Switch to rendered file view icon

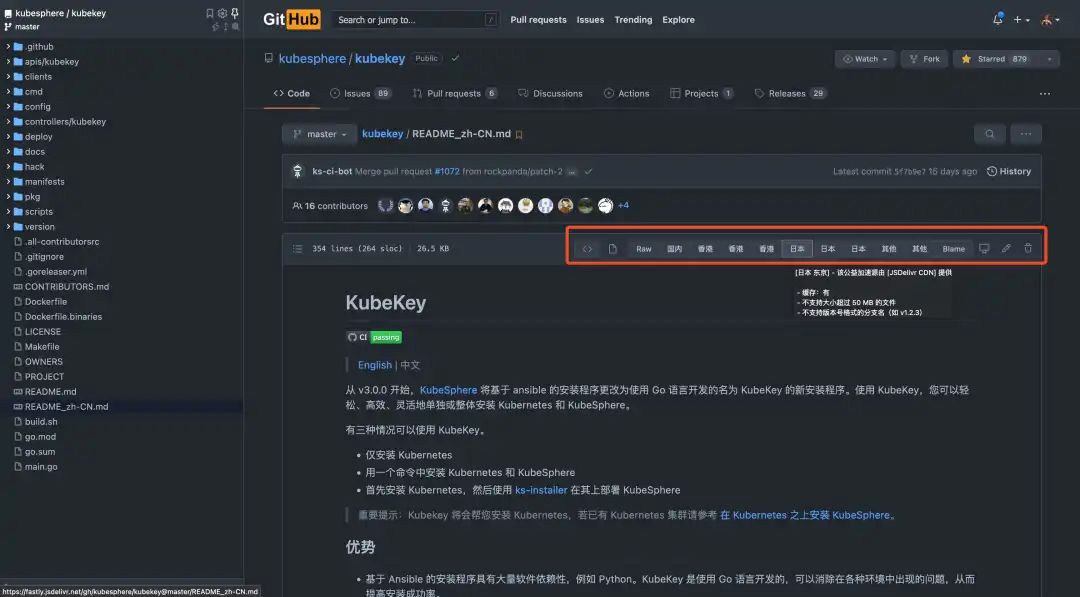(612, 249)
